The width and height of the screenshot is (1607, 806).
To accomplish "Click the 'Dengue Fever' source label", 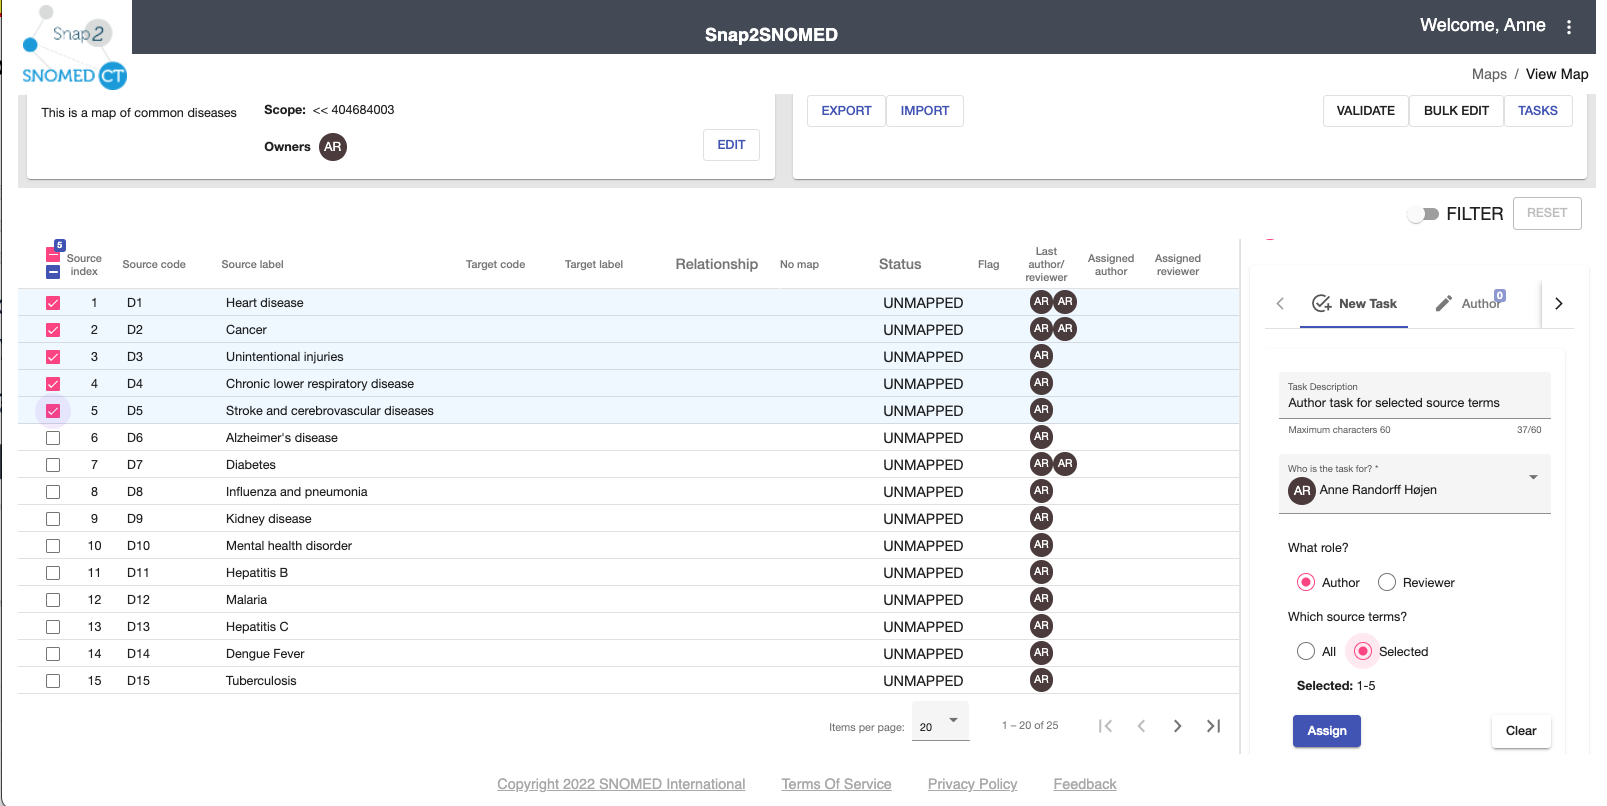I will click(265, 654).
